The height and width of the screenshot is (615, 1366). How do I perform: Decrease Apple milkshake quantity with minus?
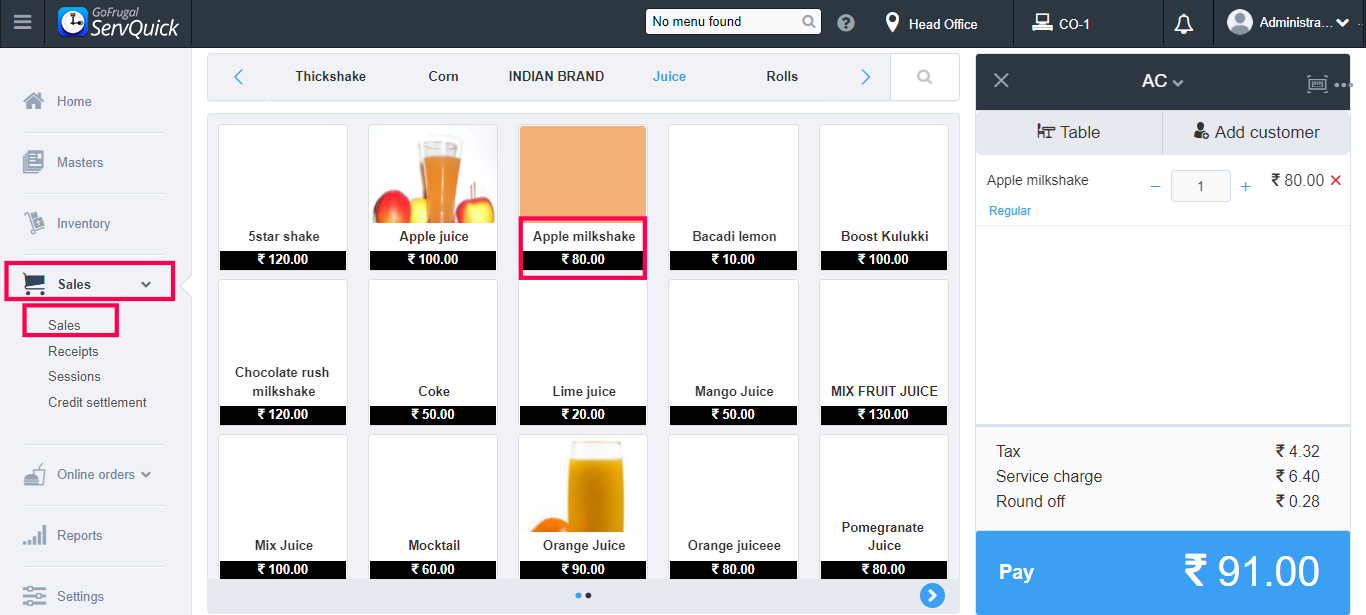coord(1155,187)
